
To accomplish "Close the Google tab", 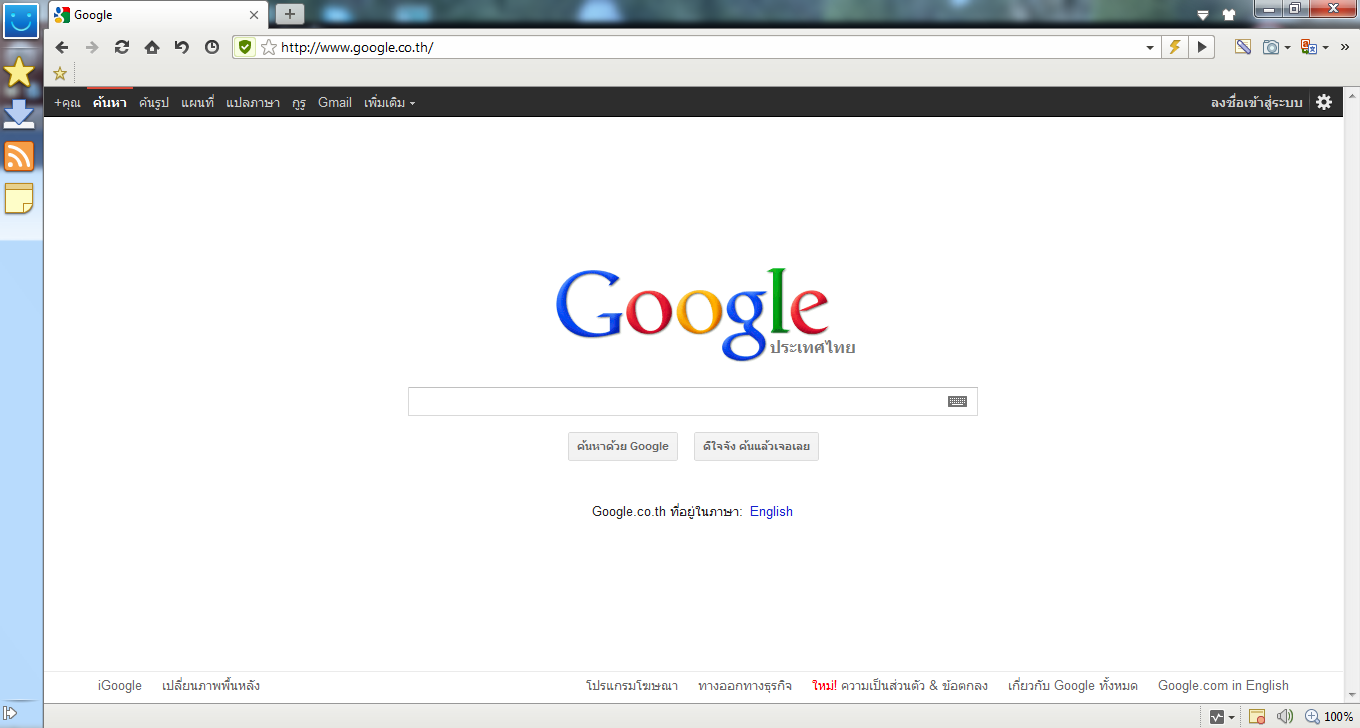I will pos(254,15).
